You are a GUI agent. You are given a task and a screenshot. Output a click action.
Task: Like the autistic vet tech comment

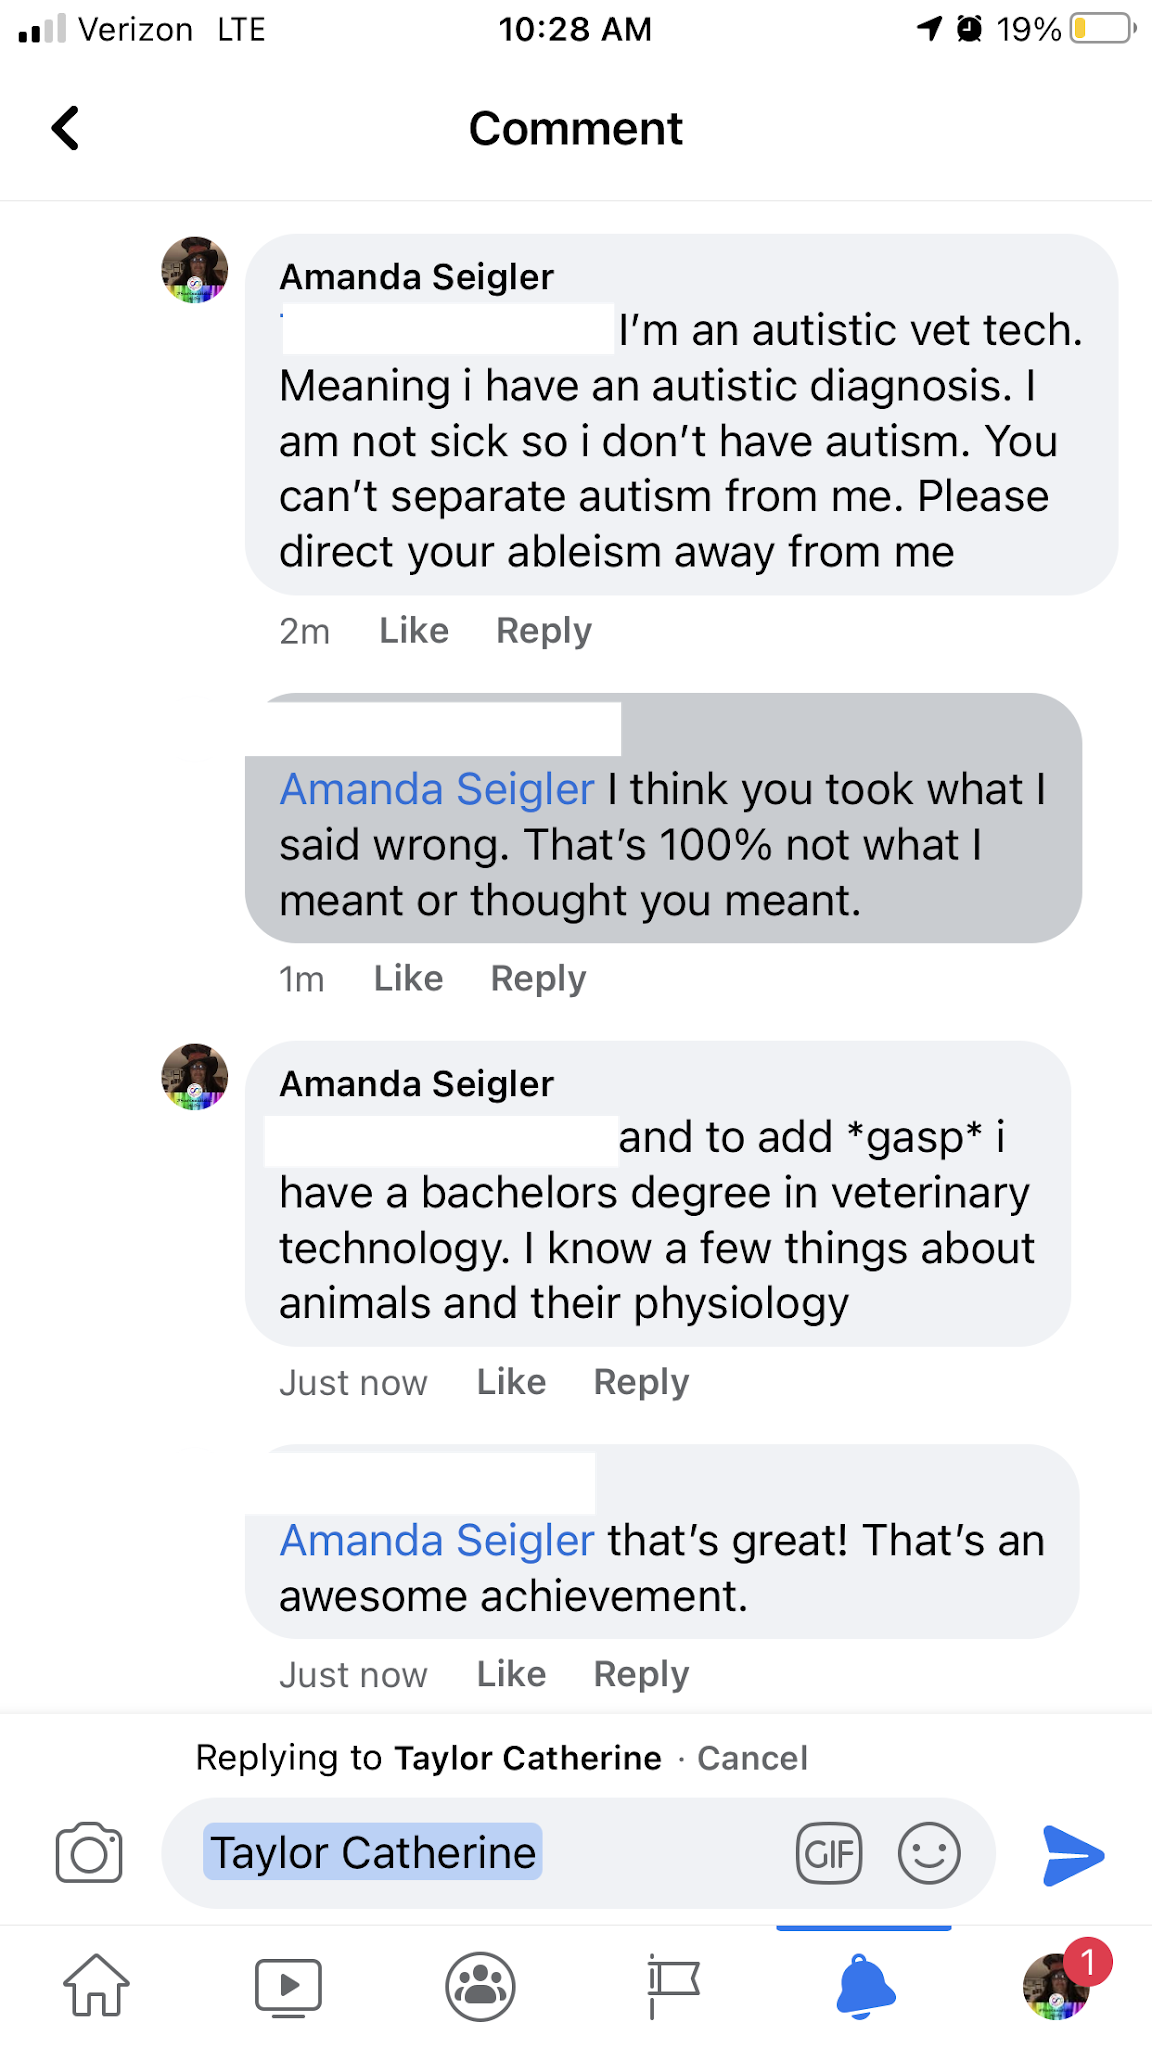click(414, 631)
